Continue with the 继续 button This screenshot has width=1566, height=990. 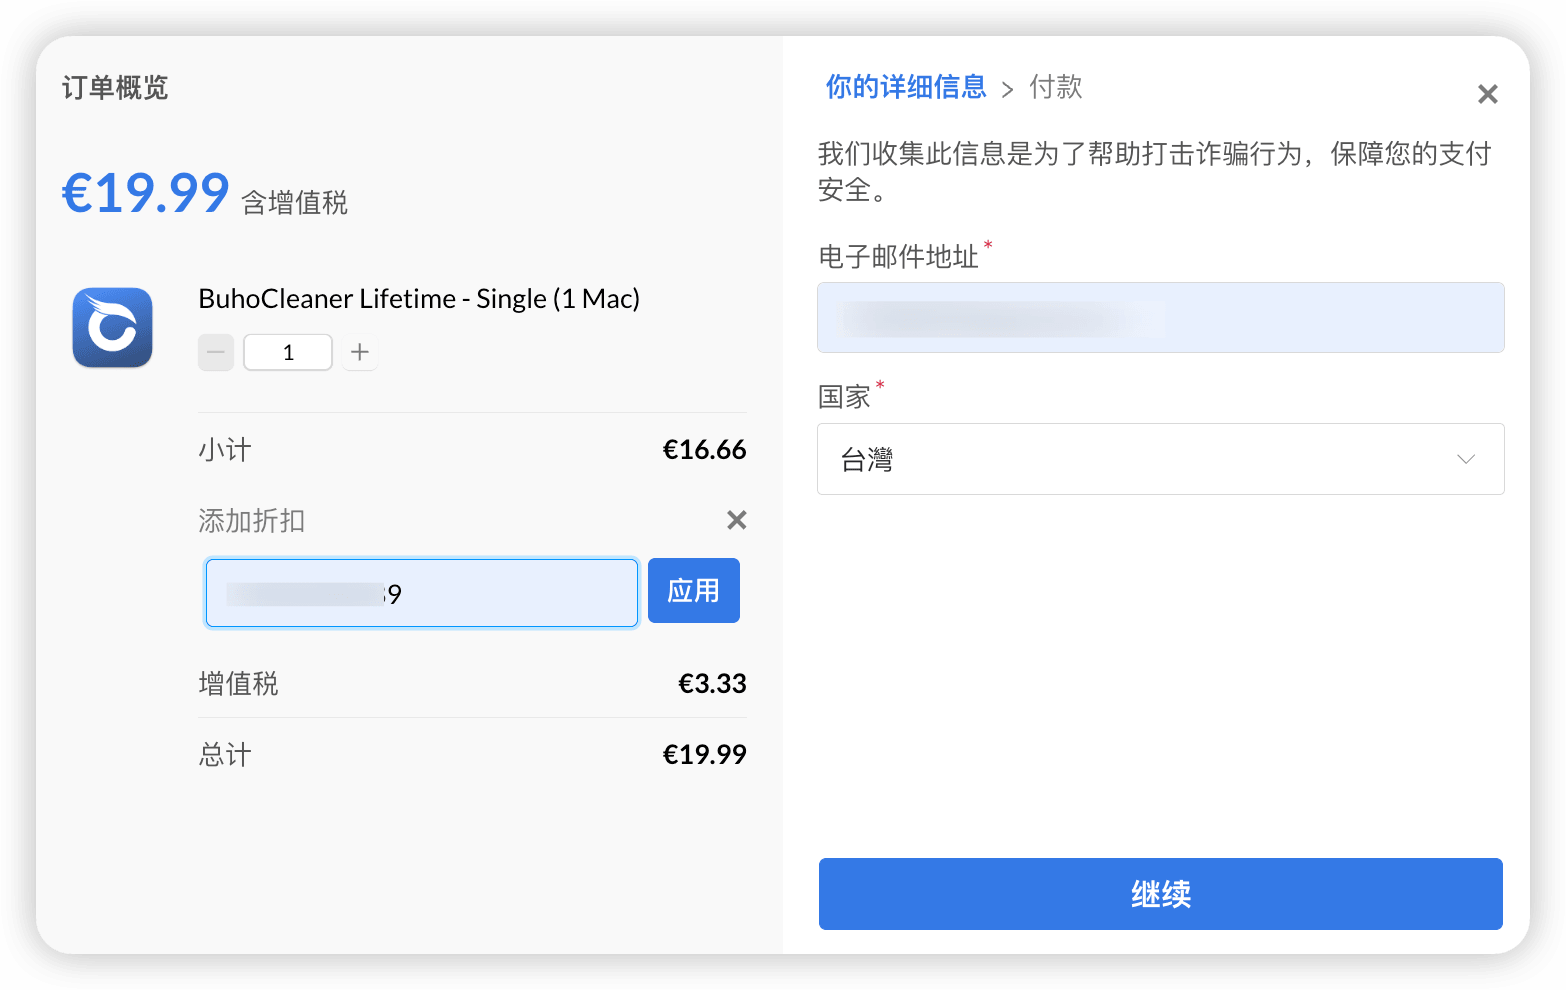[x=1161, y=894]
